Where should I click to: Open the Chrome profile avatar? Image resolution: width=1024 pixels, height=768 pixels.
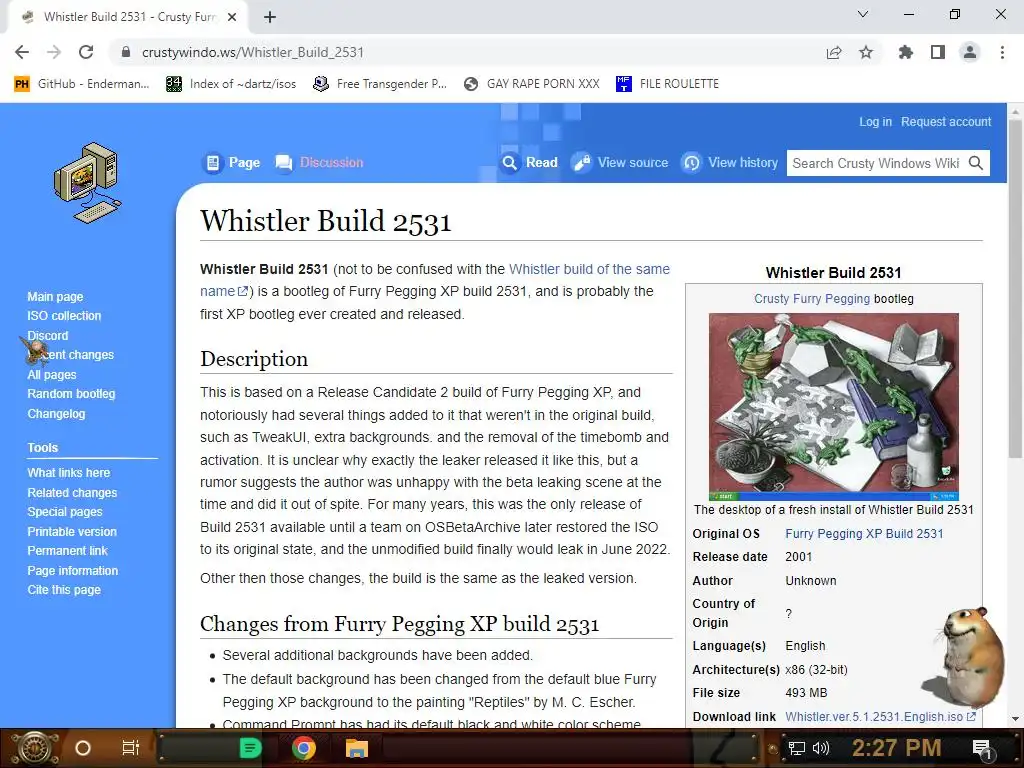(970, 52)
